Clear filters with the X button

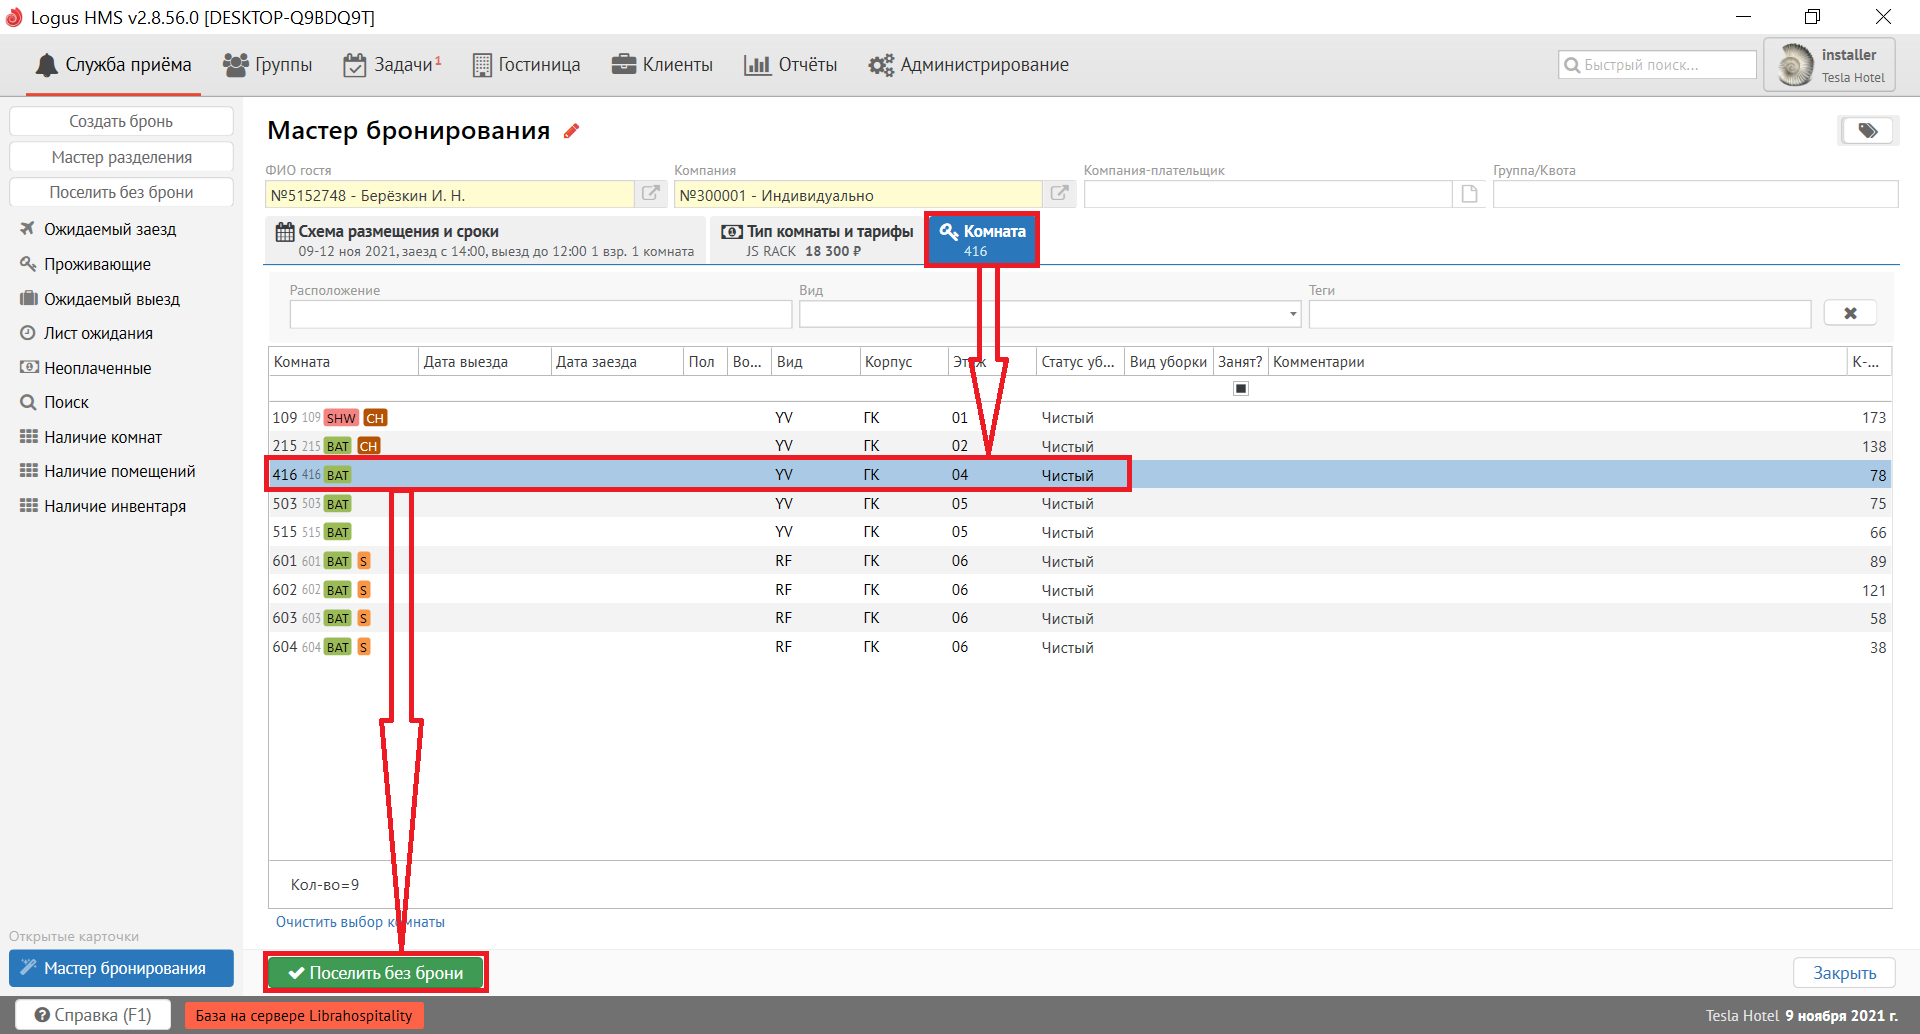[1849, 313]
